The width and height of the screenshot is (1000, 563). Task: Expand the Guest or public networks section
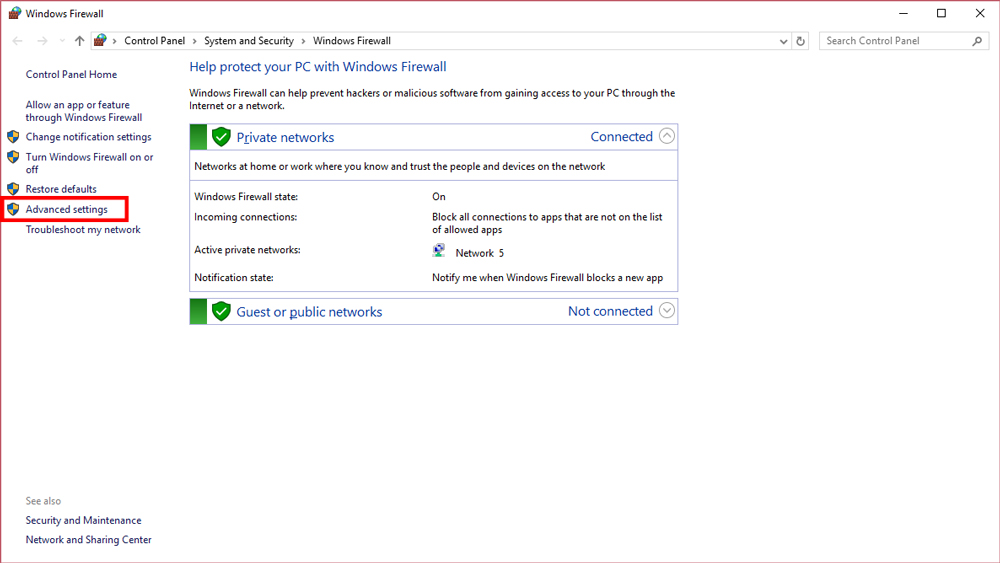tap(666, 311)
